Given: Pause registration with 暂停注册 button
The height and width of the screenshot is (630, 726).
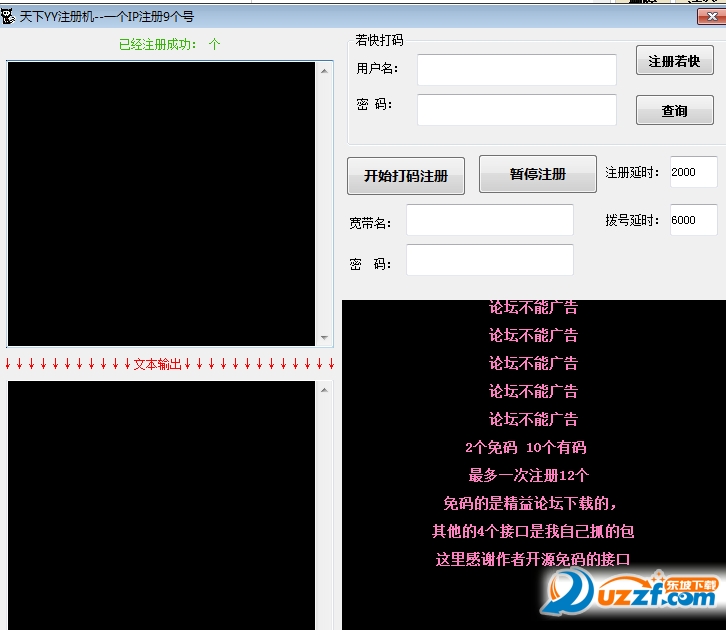Looking at the screenshot, I should tap(538, 174).
